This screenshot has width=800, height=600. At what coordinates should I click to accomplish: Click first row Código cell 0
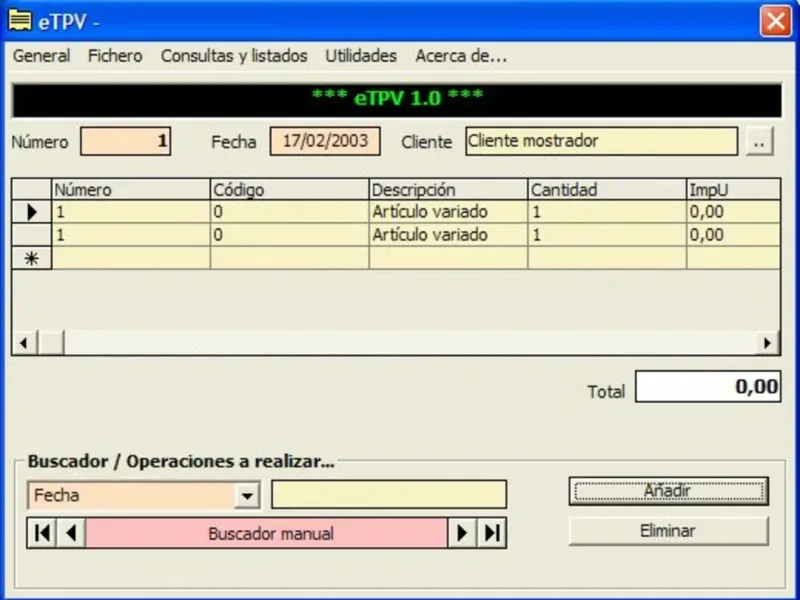[290, 212]
